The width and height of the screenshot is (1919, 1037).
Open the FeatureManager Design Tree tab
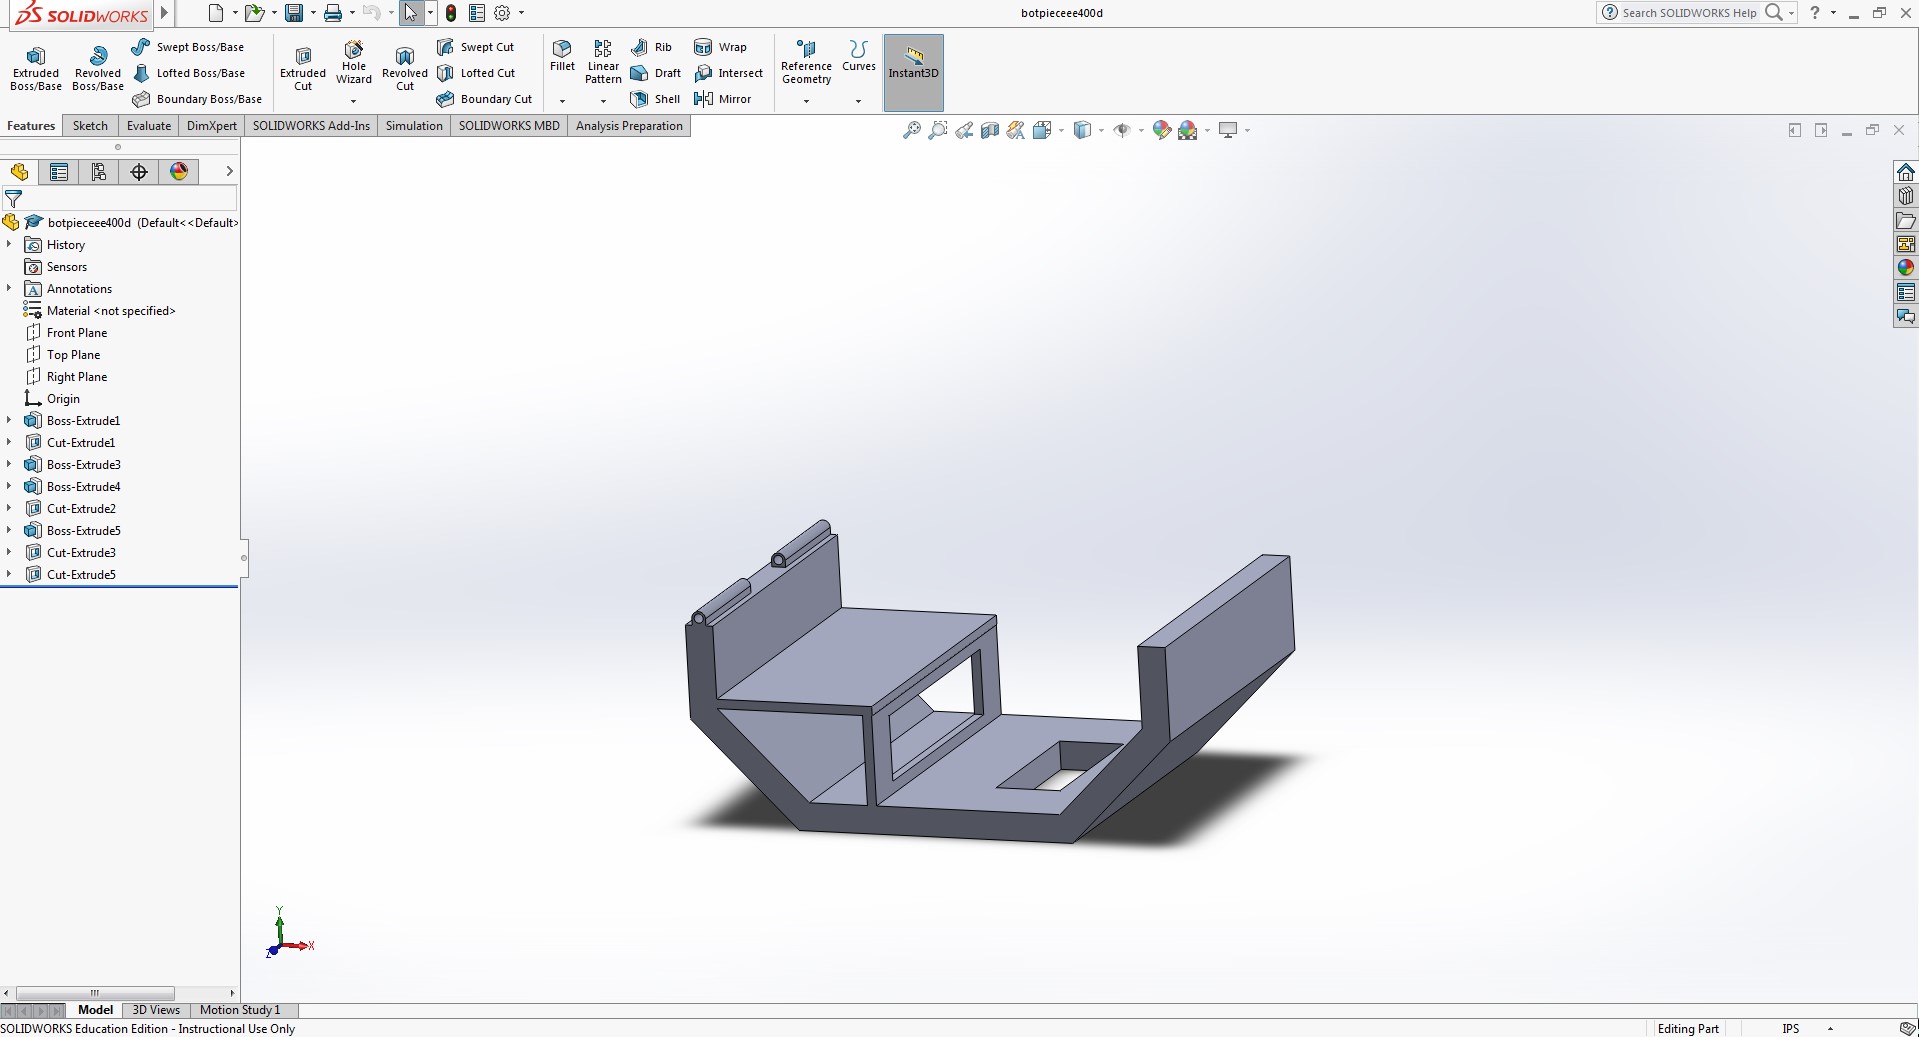click(19, 172)
